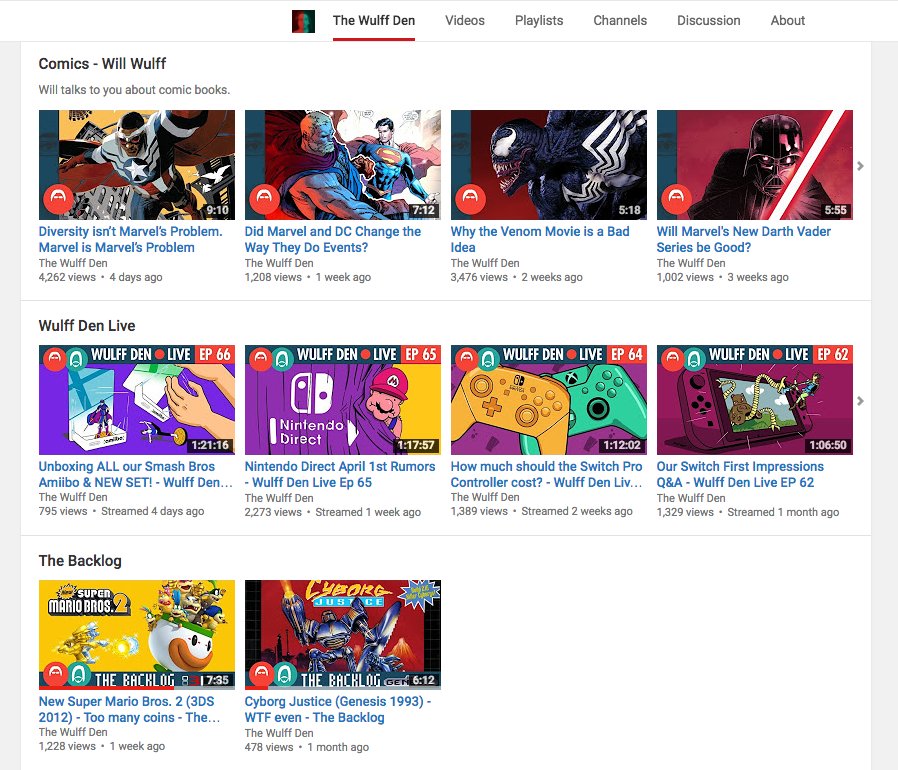The image size is (898, 770).
Task: Open the Comics - Will Wulff playlist heading
Action: click(x=102, y=64)
